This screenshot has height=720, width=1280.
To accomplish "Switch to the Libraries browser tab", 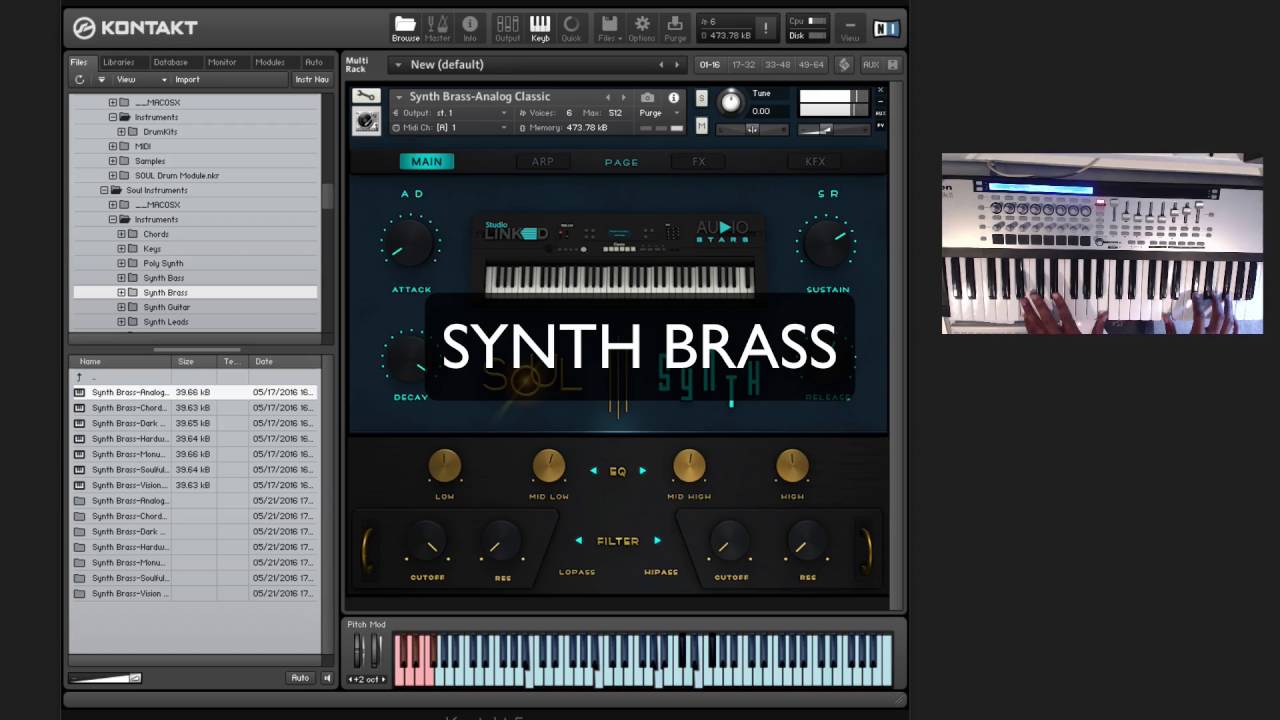I will [119, 62].
